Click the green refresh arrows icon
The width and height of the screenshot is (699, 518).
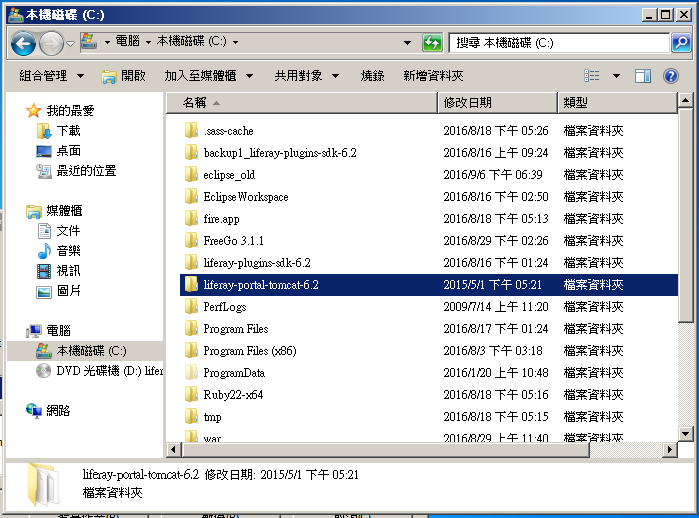pyautogui.click(x=432, y=43)
